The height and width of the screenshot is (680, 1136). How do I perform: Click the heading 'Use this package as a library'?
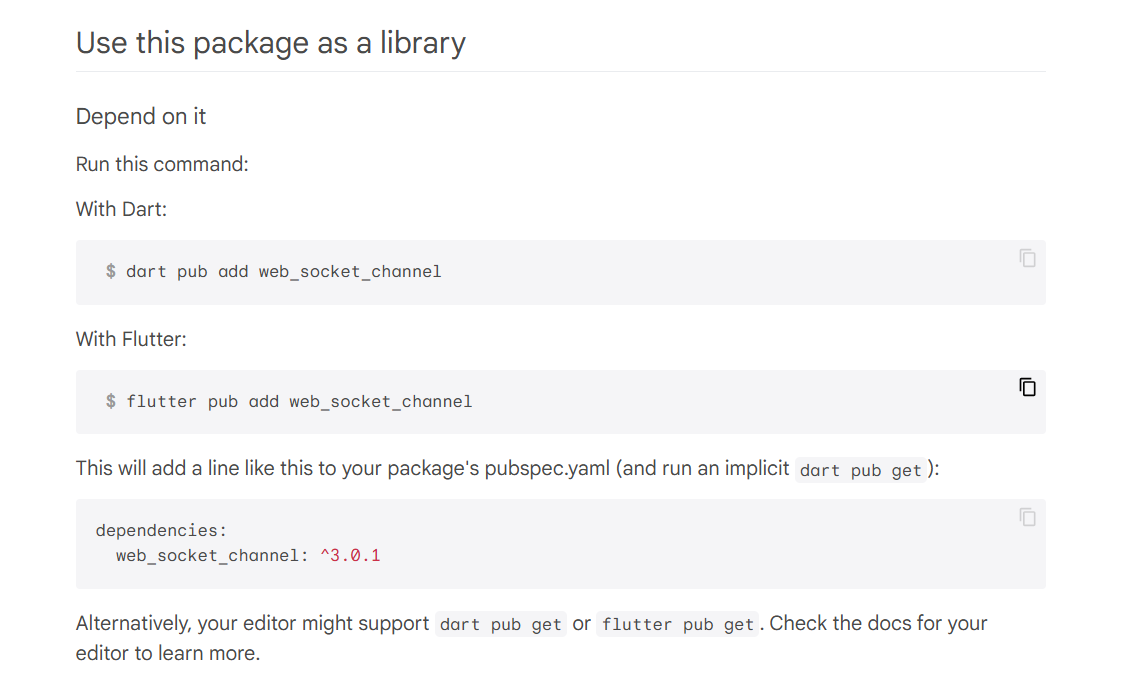(271, 43)
